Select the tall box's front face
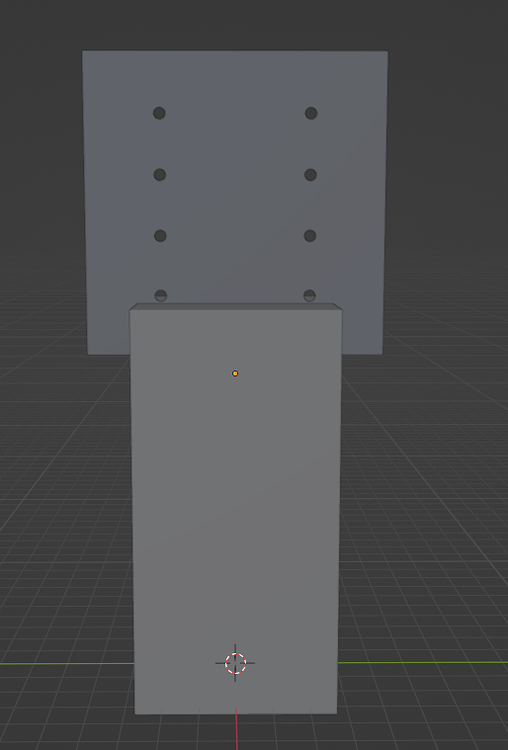Screen dimensions: 508x750 235,512
